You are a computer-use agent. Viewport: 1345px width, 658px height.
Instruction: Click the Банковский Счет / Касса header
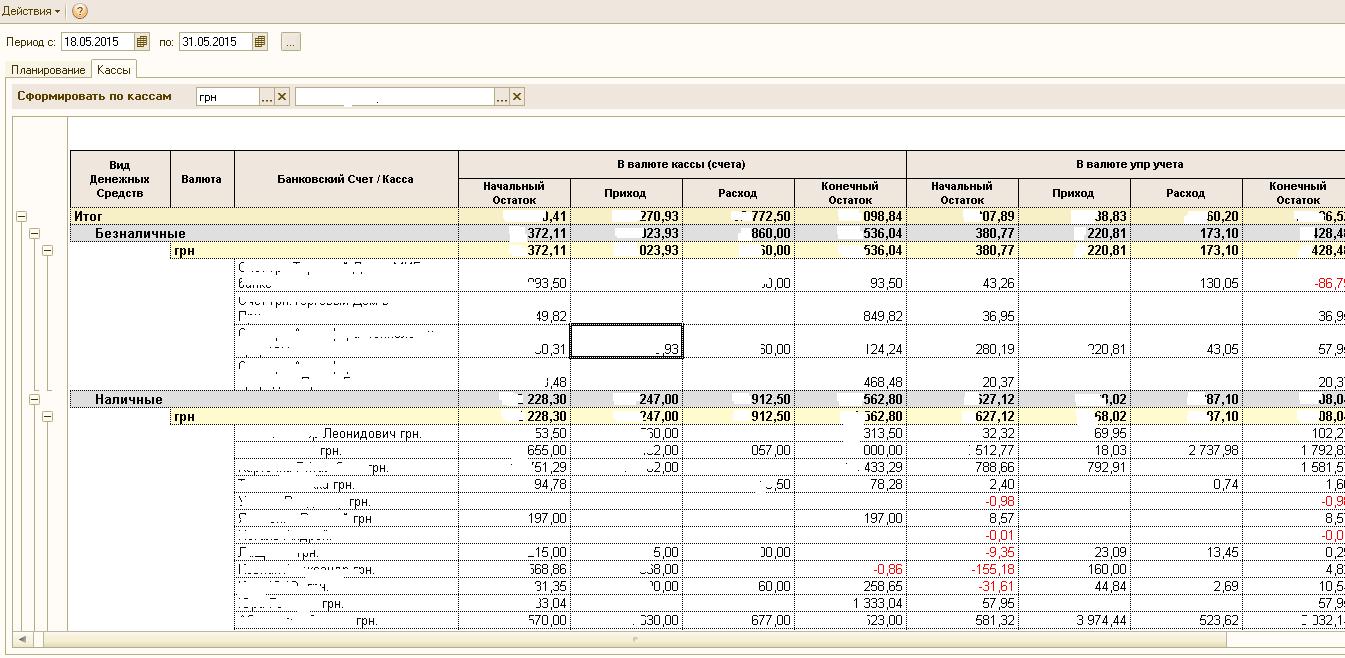(346, 179)
